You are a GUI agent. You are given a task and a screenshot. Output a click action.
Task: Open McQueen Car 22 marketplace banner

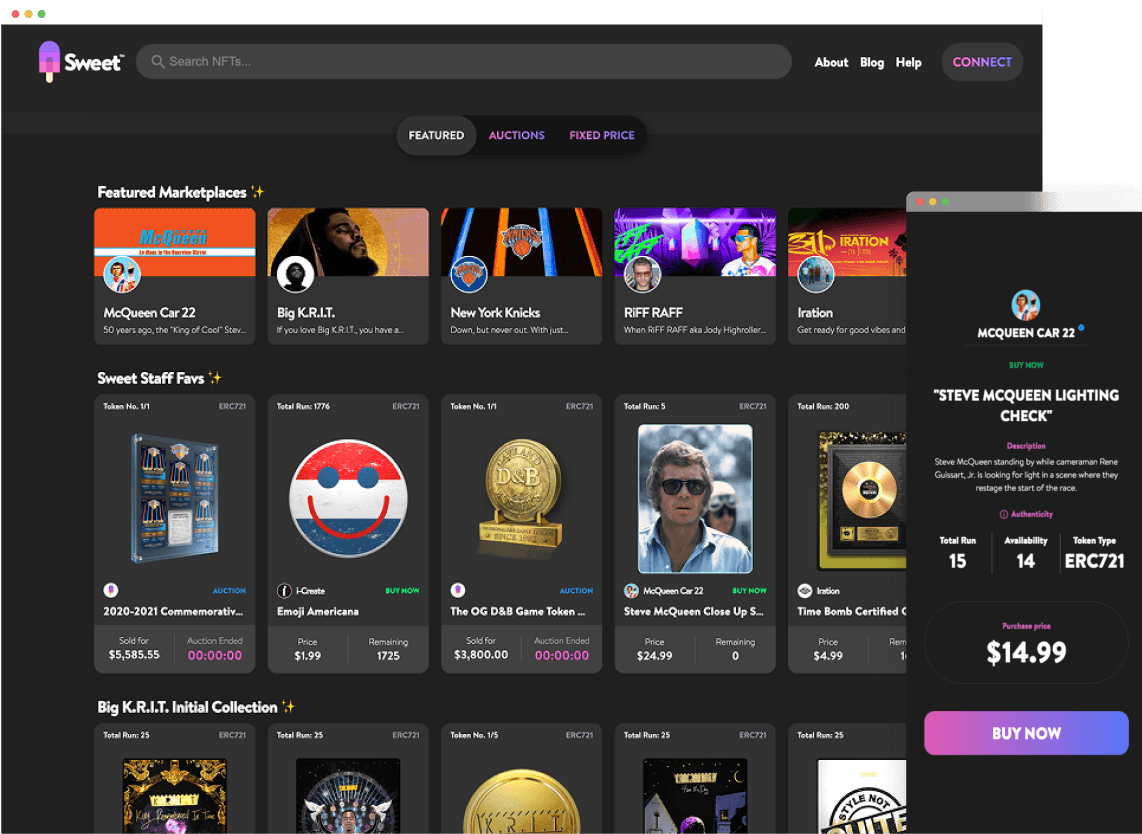(175, 242)
